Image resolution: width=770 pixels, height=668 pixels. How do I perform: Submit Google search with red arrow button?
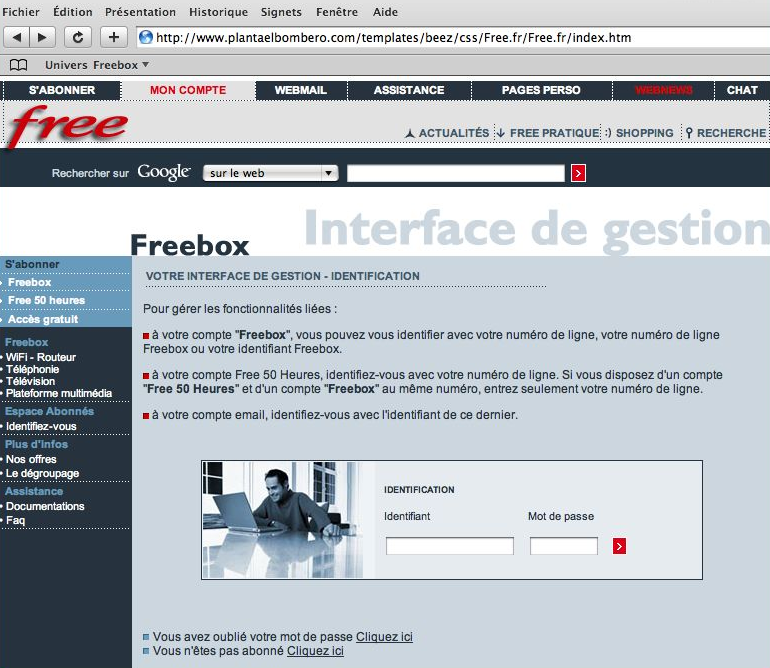(578, 173)
